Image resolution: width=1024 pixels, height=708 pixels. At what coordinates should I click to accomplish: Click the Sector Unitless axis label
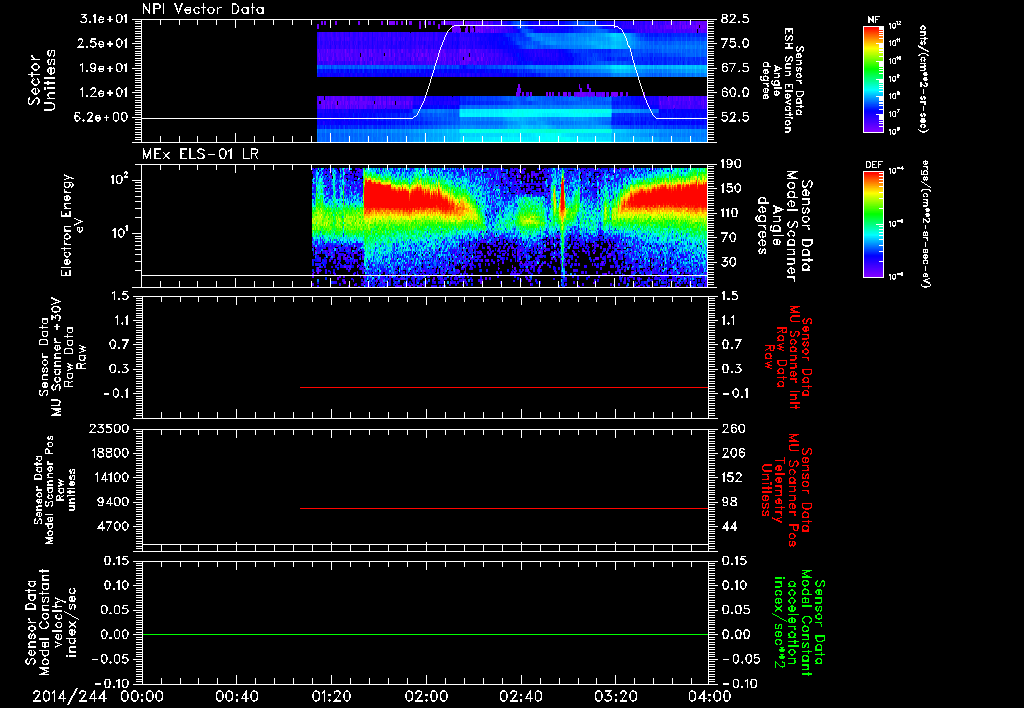click(41, 80)
